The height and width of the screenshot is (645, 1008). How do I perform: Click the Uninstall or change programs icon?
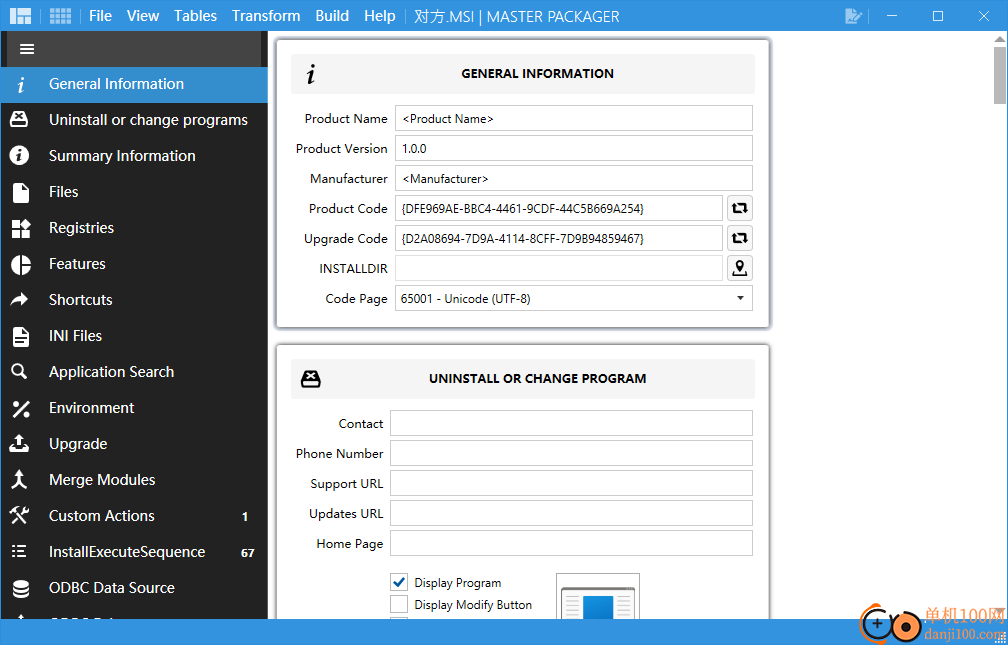pos(19,120)
